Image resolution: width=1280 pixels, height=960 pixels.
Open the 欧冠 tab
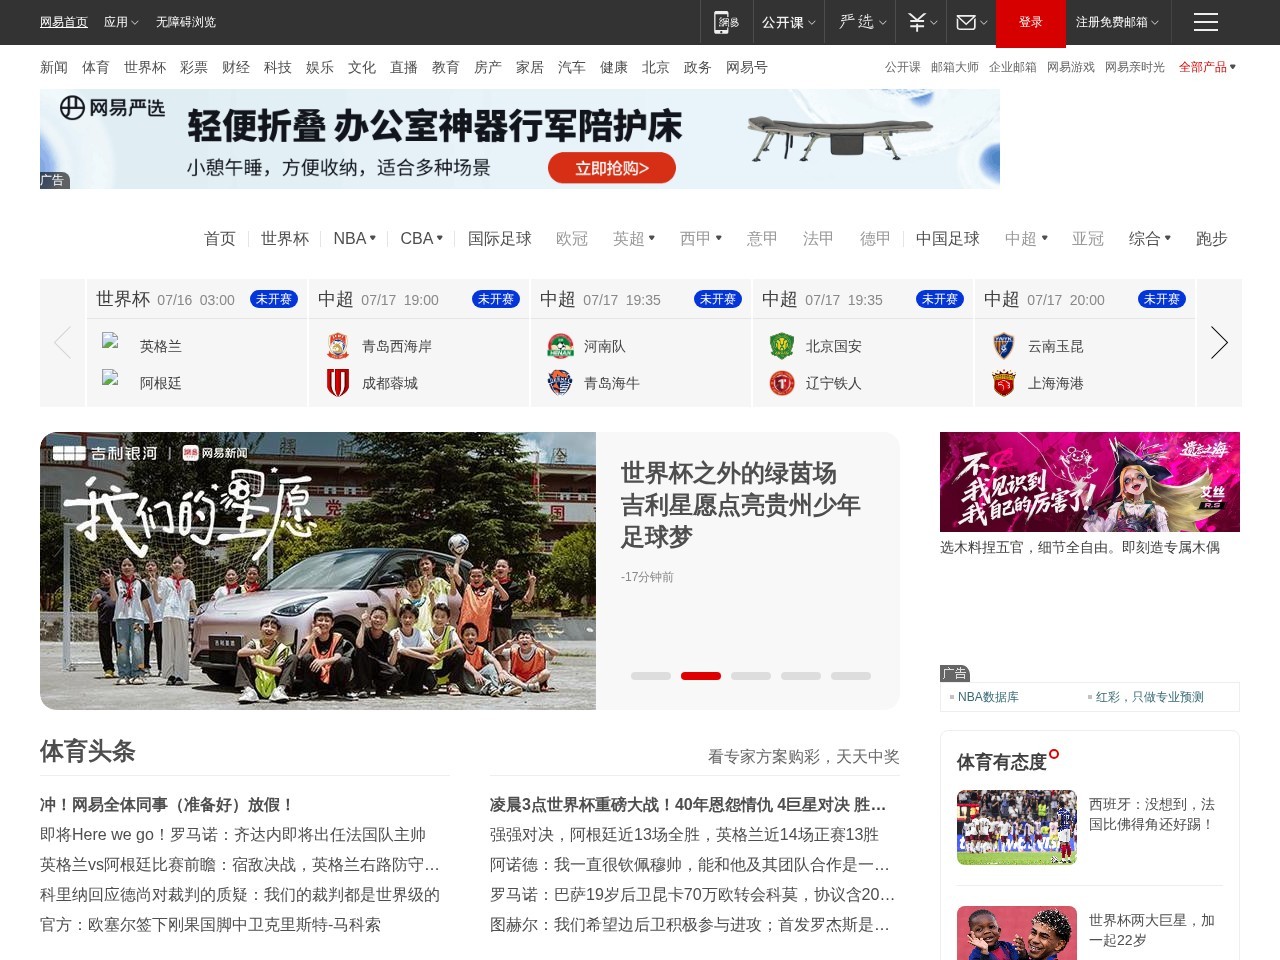pyautogui.click(x=572, y=238)
